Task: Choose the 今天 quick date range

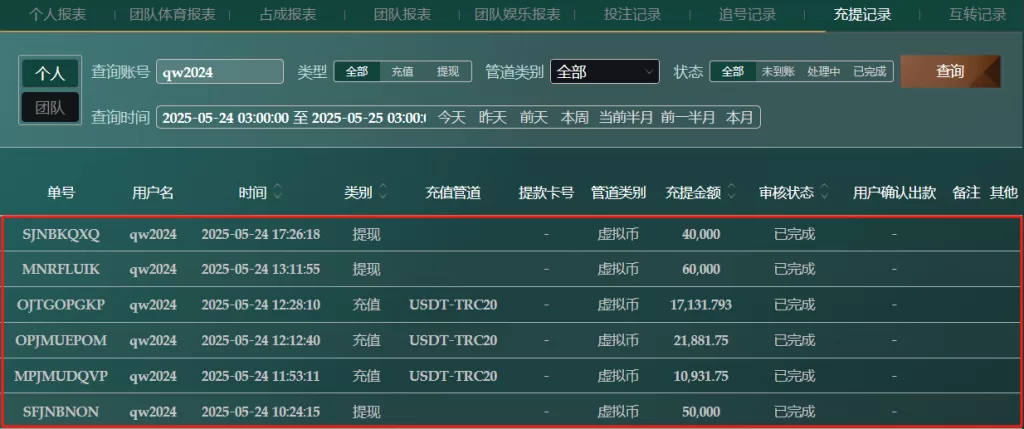Action: click(x=451, y=118)
